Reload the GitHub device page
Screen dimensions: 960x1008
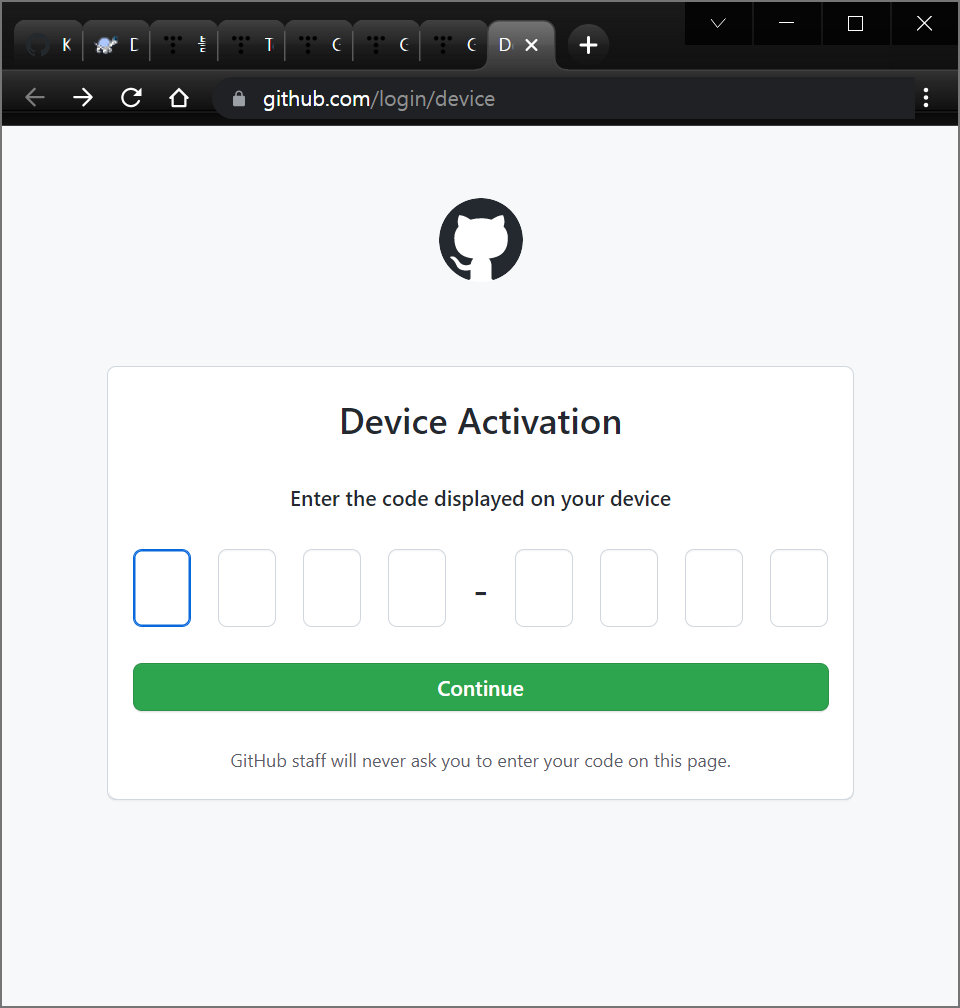[x=131, y=98]
